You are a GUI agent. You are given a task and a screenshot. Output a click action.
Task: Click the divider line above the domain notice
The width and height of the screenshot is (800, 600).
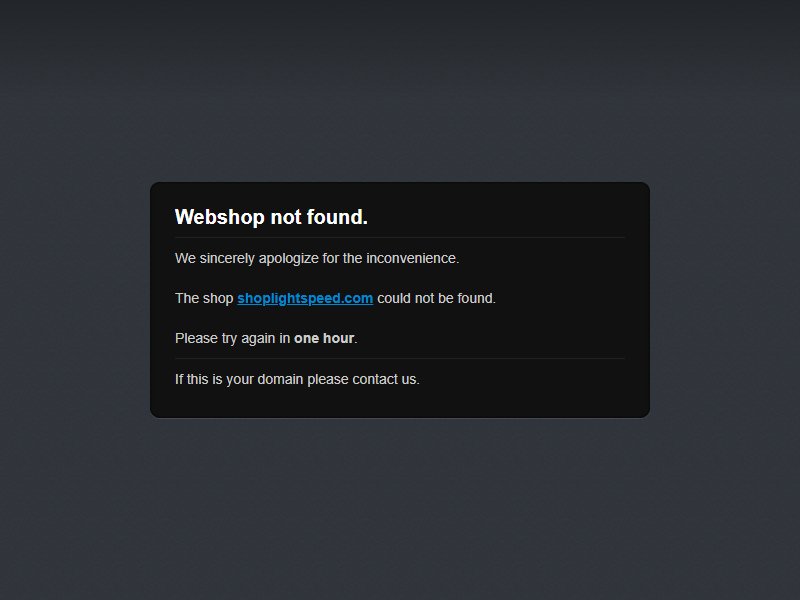(x=399, y=359)
